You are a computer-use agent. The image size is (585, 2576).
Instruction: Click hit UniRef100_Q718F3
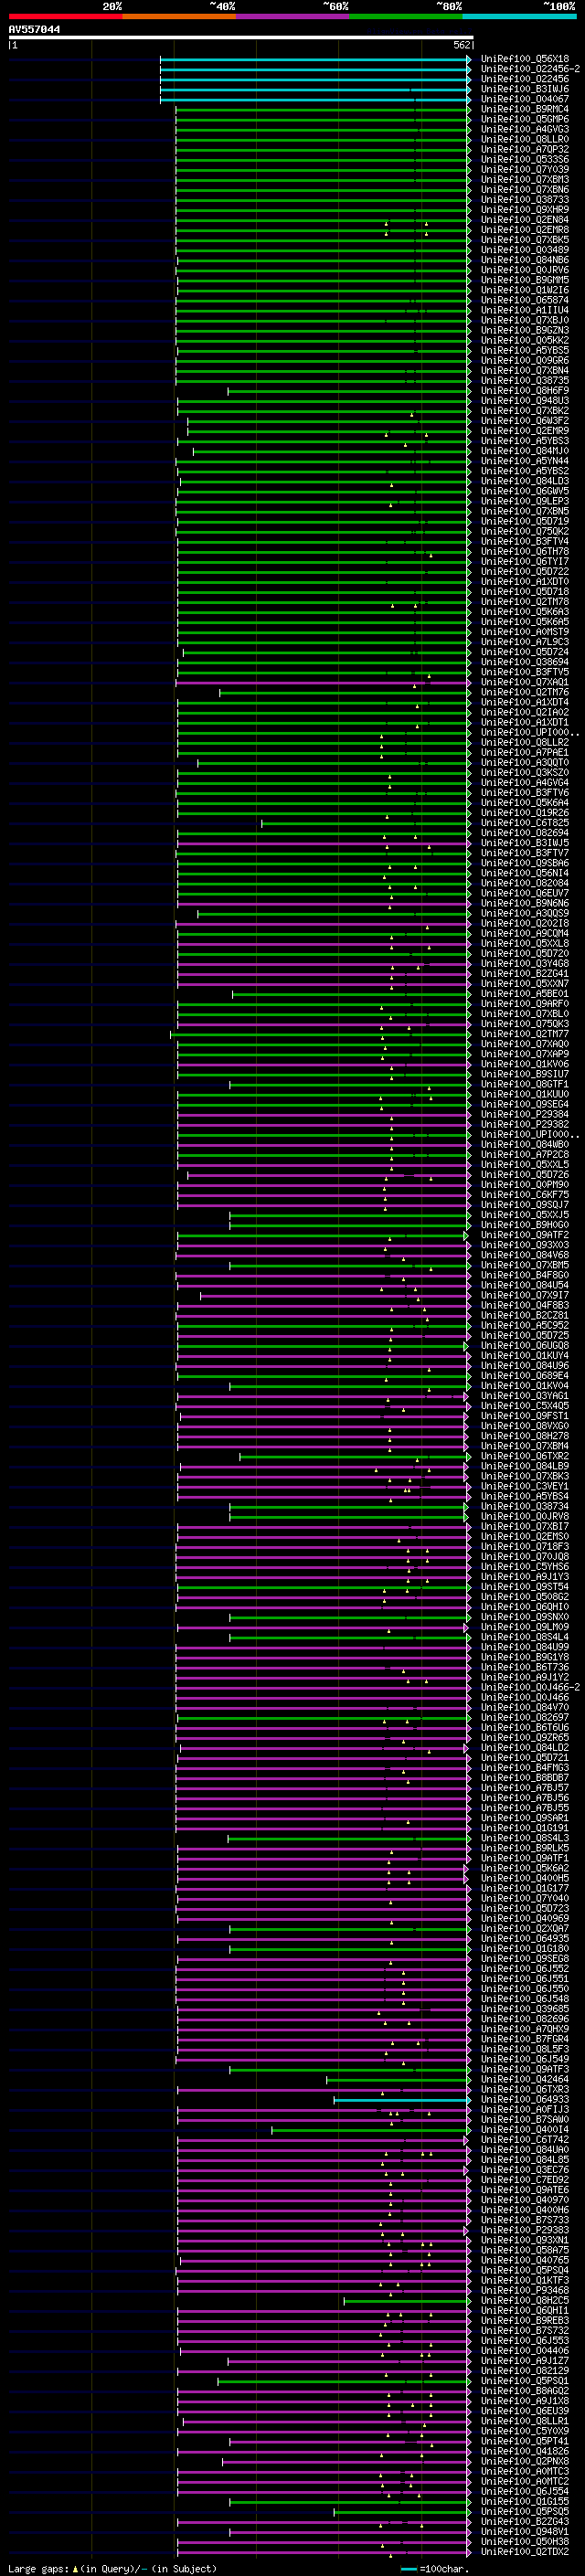pyautogui.click(x=525, y=1546)
